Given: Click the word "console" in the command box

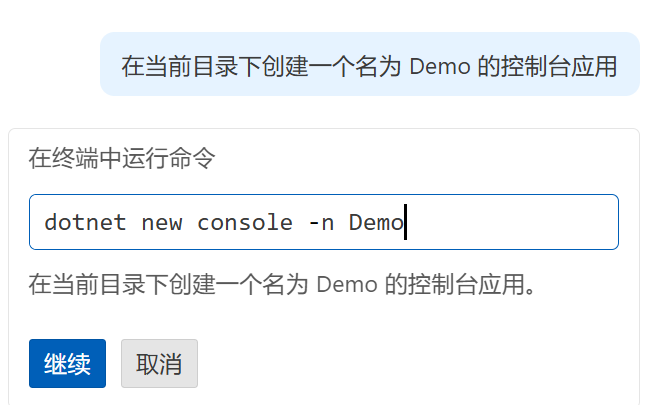Looking at the screenshot, I should tap(244, 222).
